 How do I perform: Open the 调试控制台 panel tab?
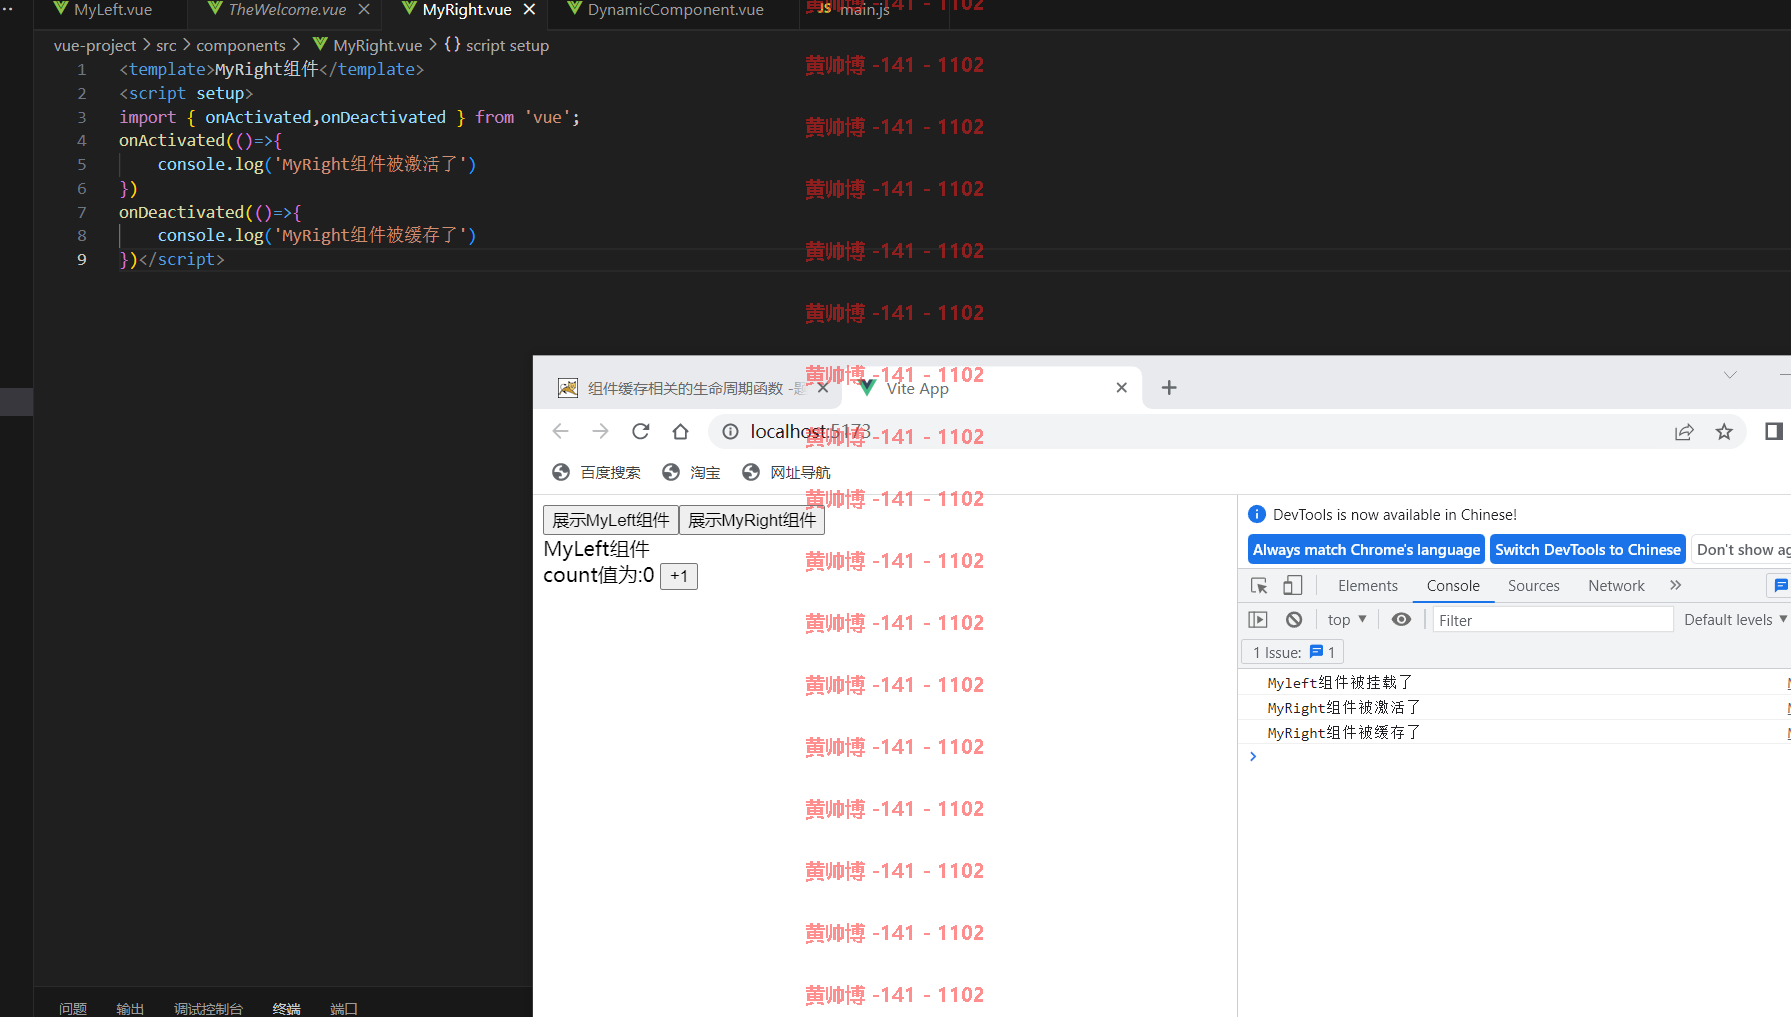[x=208, y=1008]
